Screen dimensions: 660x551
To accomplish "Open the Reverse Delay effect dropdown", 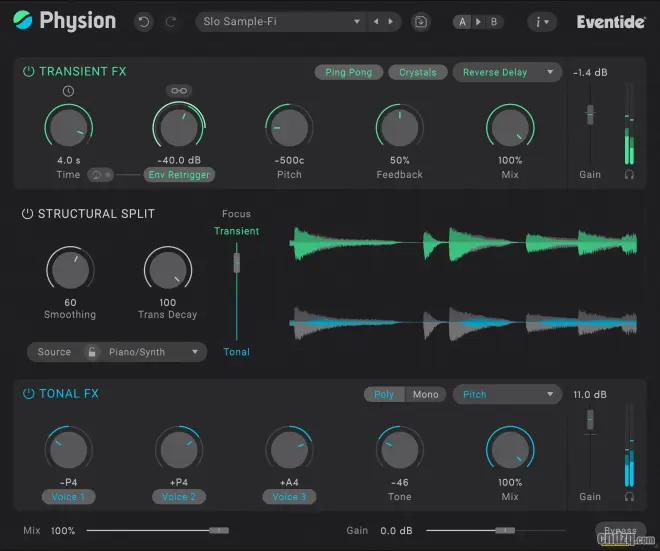I will point(506,72).
